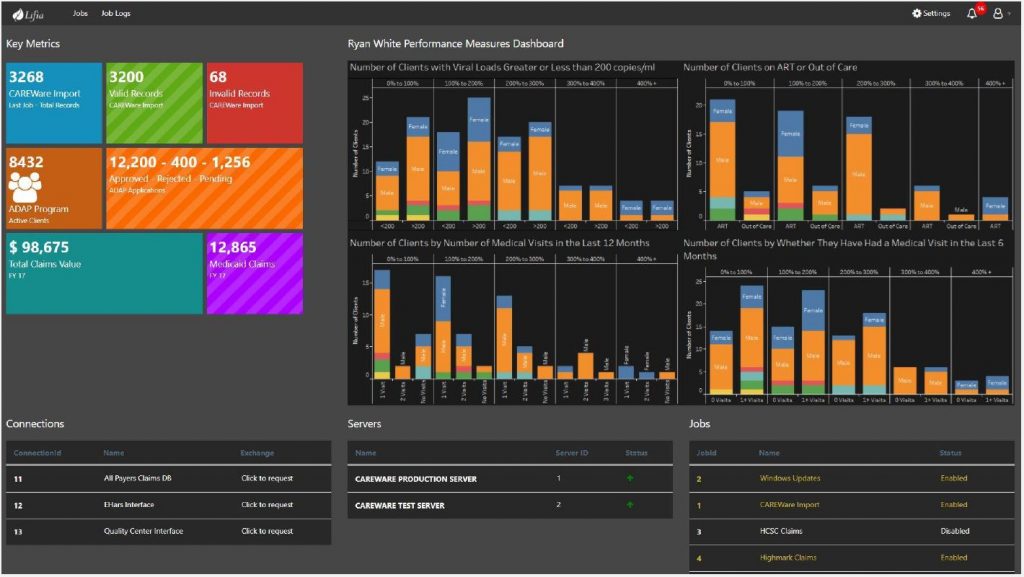1024x577 pixels.
Task: Open the notifications bell icon
Action: [972, 14]
